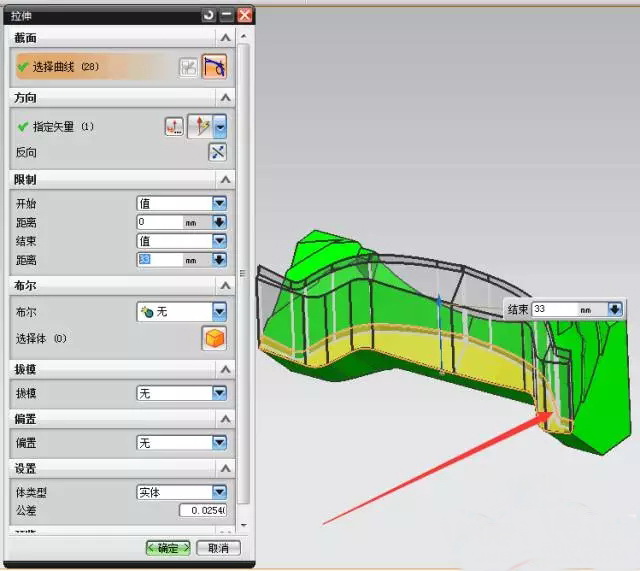This screenshot has height=571, width=640.
Task: Open the 布尔 boolean dropdown
Action: [219, 312]
